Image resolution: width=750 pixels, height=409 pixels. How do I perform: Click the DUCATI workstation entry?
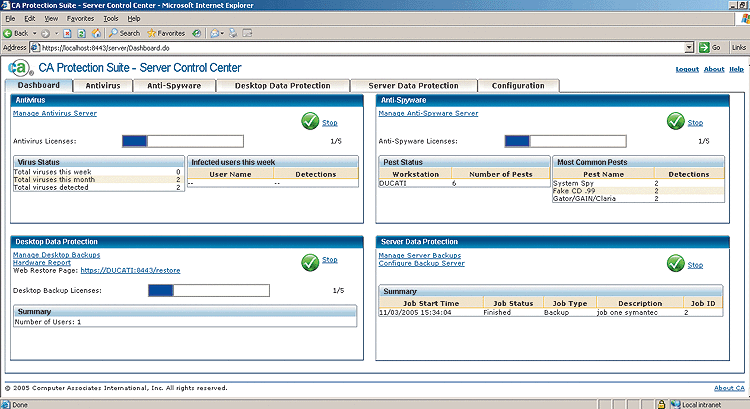(x=393, y=183)
